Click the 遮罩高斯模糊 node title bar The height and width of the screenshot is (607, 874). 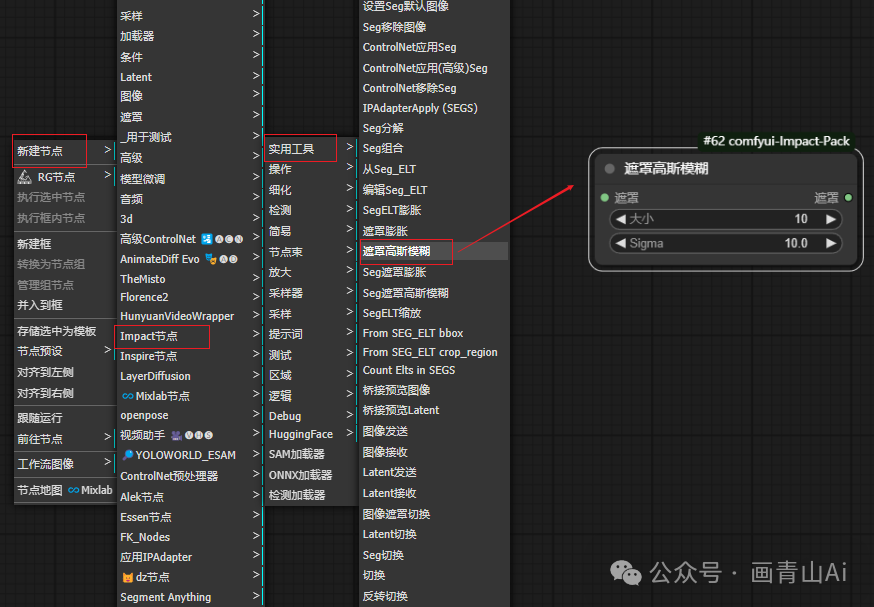726,168
